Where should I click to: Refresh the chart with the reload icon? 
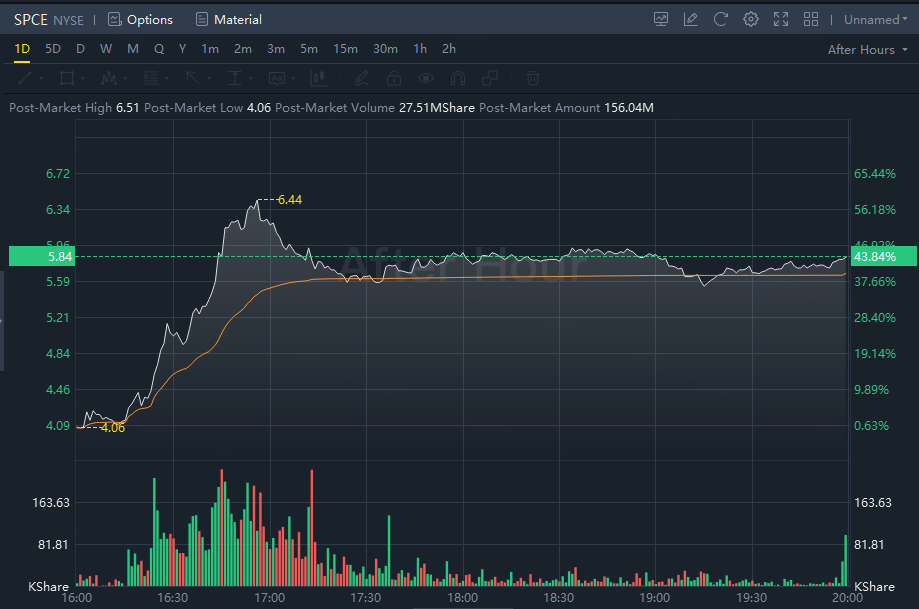click(720, 19)
